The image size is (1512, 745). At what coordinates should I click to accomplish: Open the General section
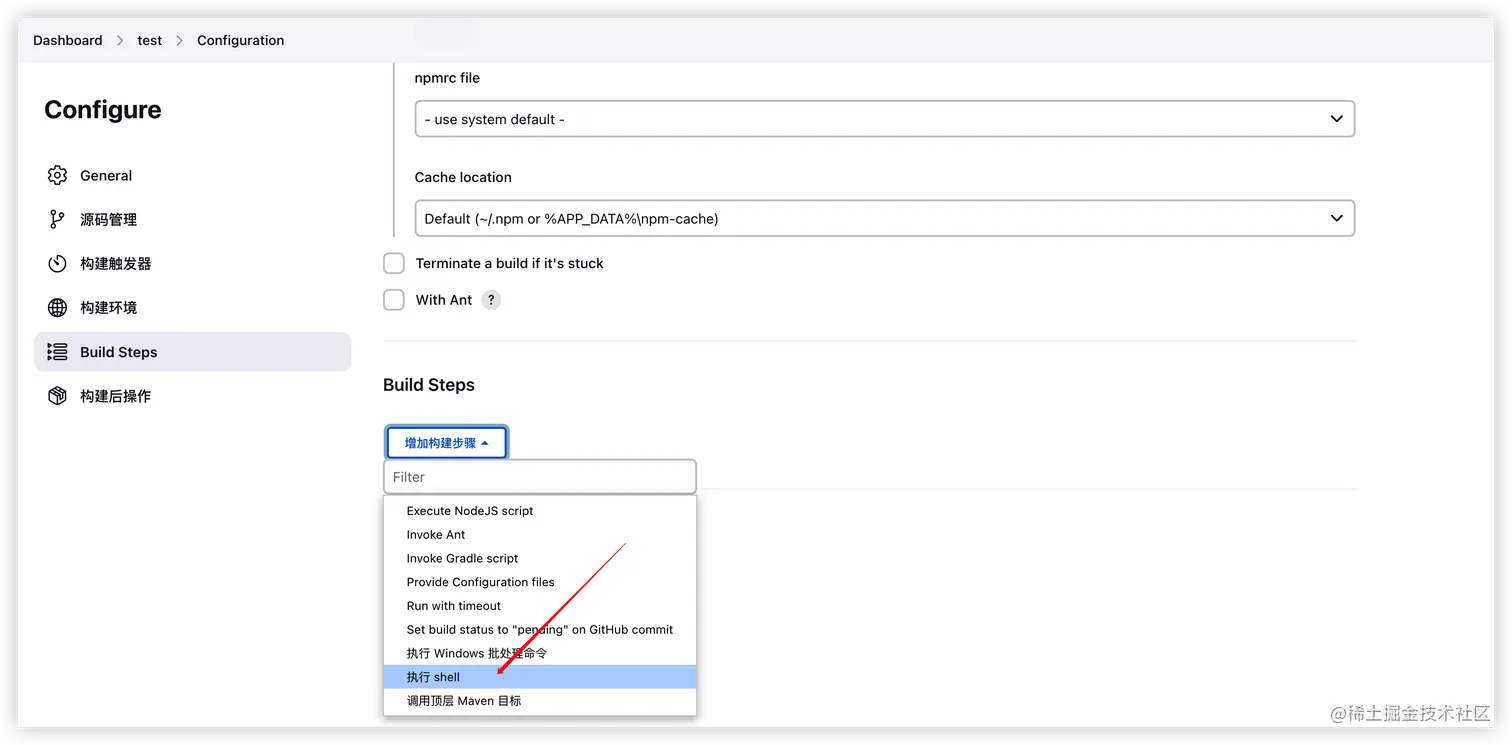coord(192,175)
